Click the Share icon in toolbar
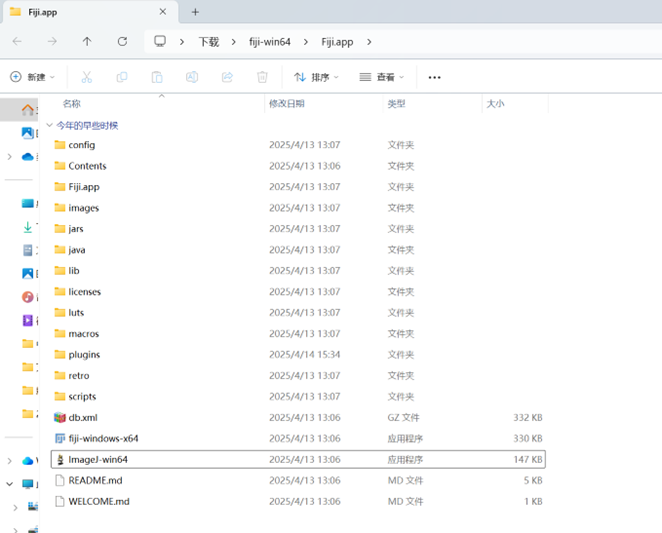Image resolution: width=662 pixels, height=533 pixels. [227, 77]
